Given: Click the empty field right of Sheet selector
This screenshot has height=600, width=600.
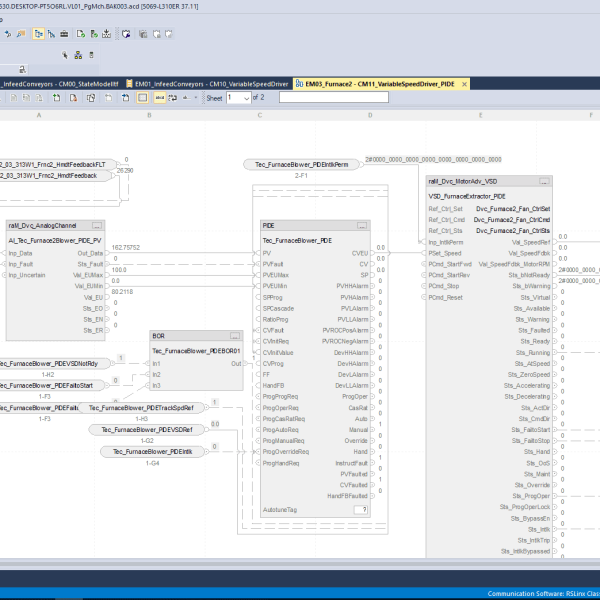Looking at the screenshot, I should coord(334,97).
